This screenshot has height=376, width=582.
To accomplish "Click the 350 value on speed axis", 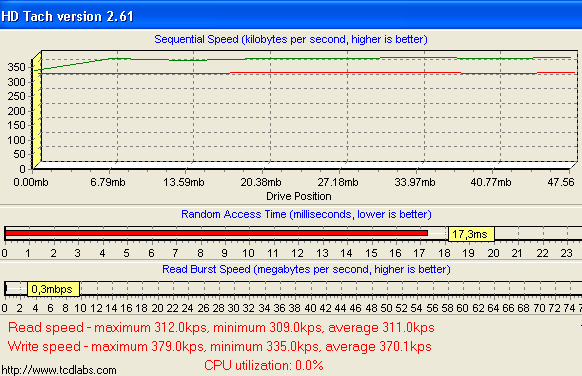I will [17, 67].
